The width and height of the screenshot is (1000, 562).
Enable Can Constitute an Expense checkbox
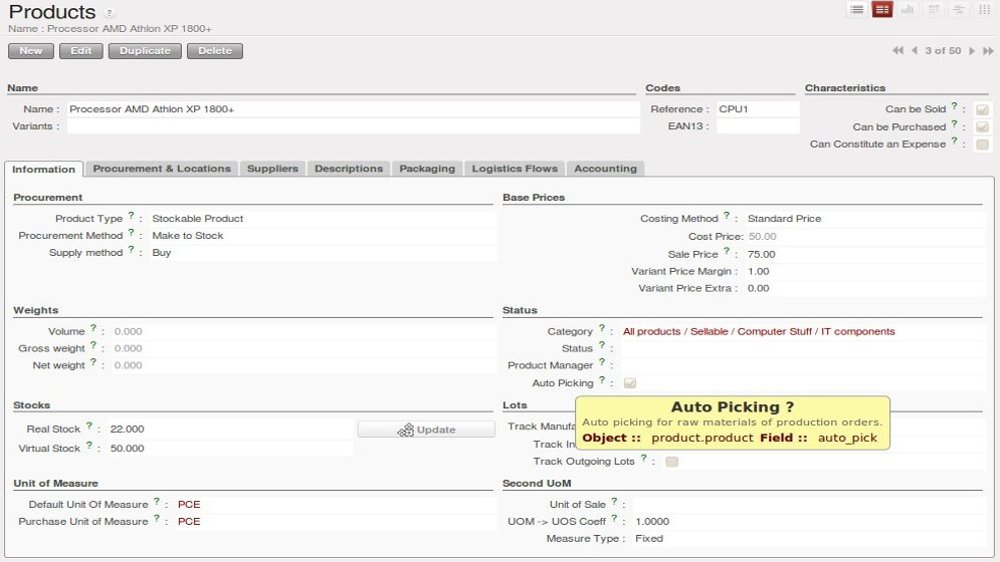(982, 144)
